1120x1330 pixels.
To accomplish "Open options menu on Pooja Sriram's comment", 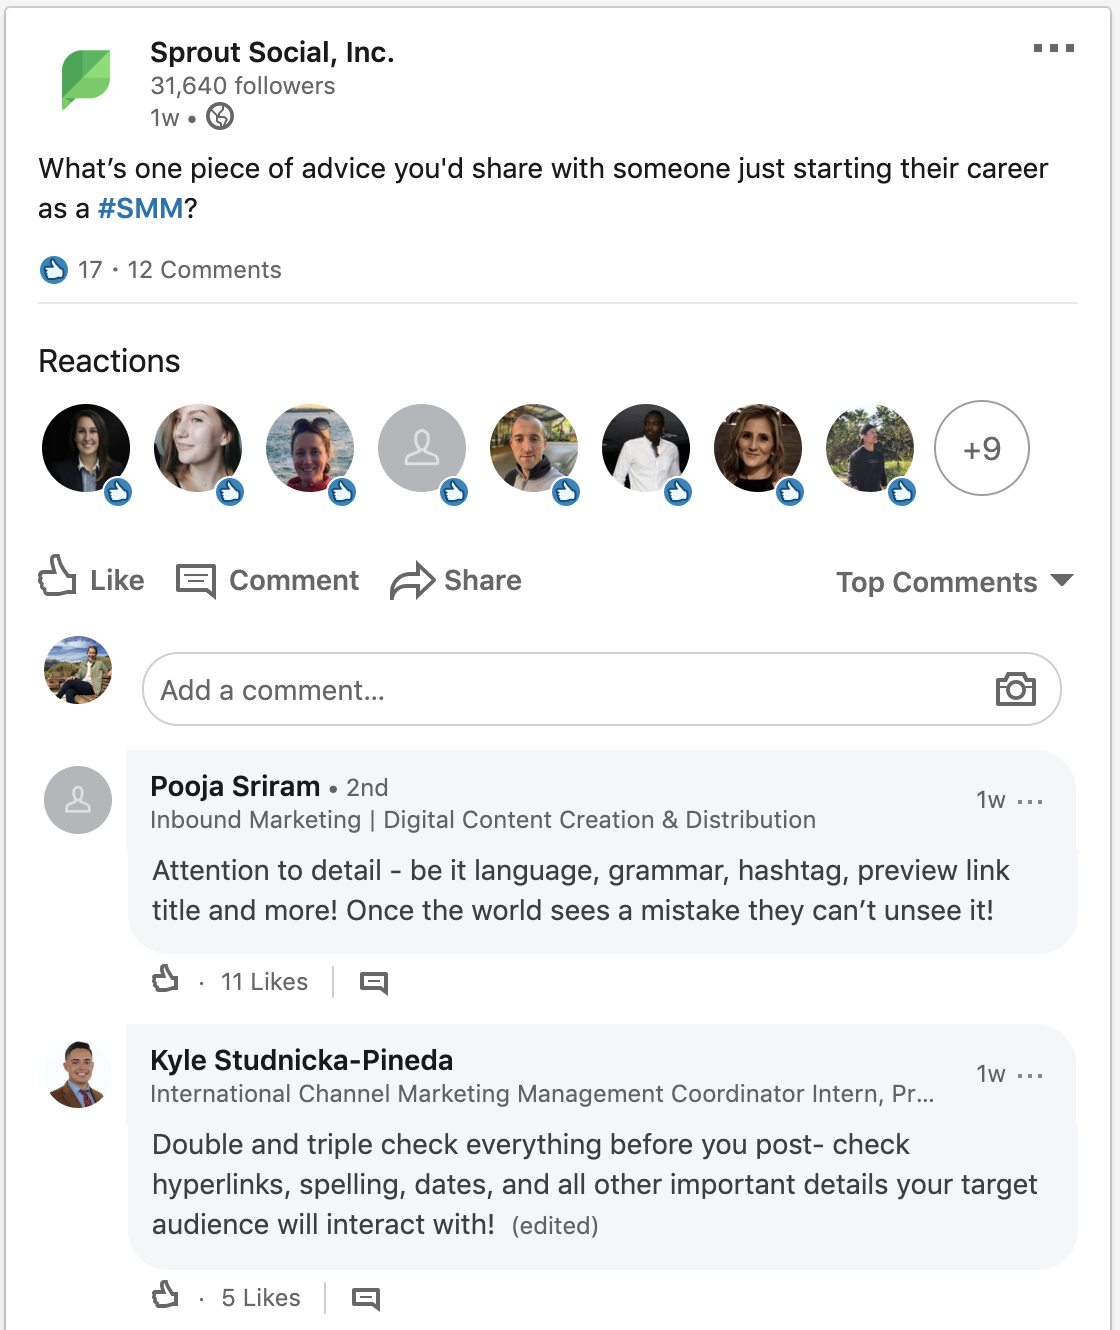I will pos(1030,801).
